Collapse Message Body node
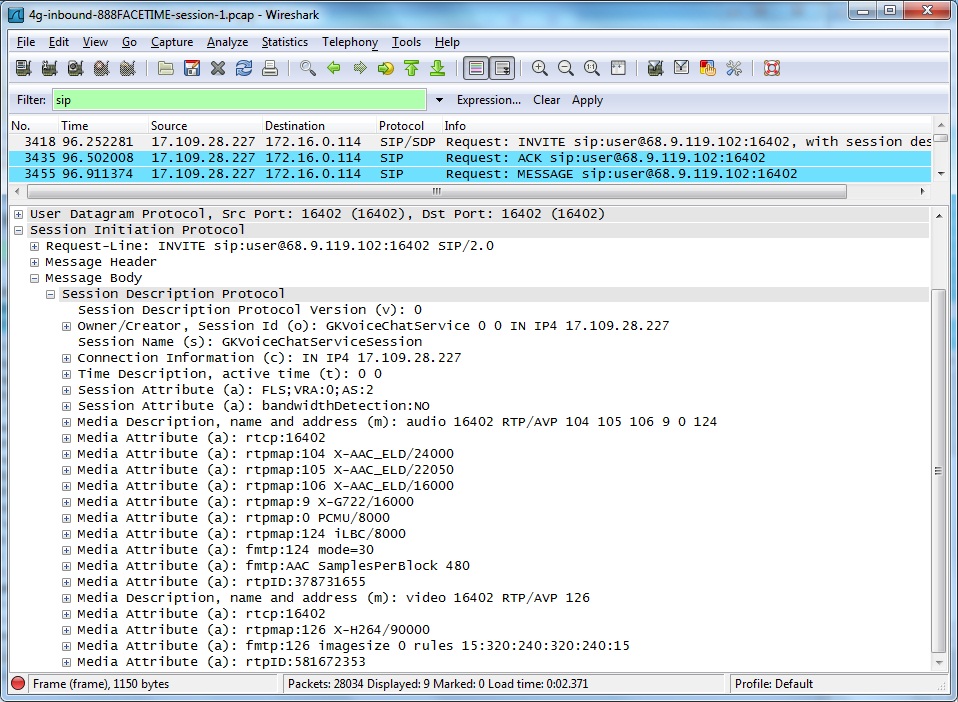This screenshot has height=702, width=958. click(34, 278)
